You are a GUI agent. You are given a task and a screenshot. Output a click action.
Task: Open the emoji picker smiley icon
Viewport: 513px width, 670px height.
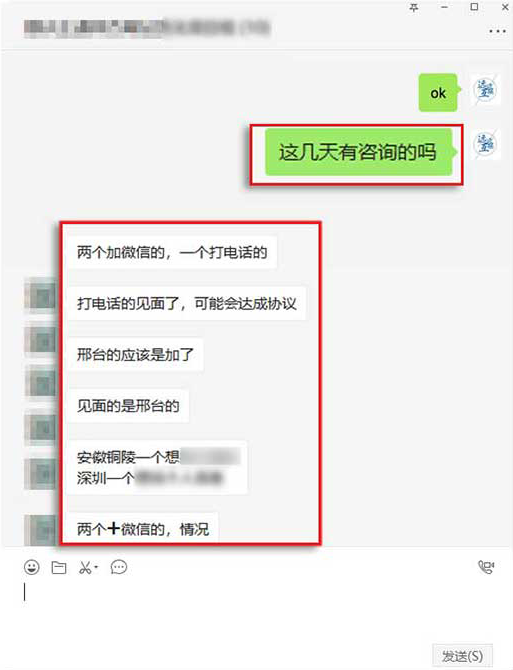tap(32, 567)
